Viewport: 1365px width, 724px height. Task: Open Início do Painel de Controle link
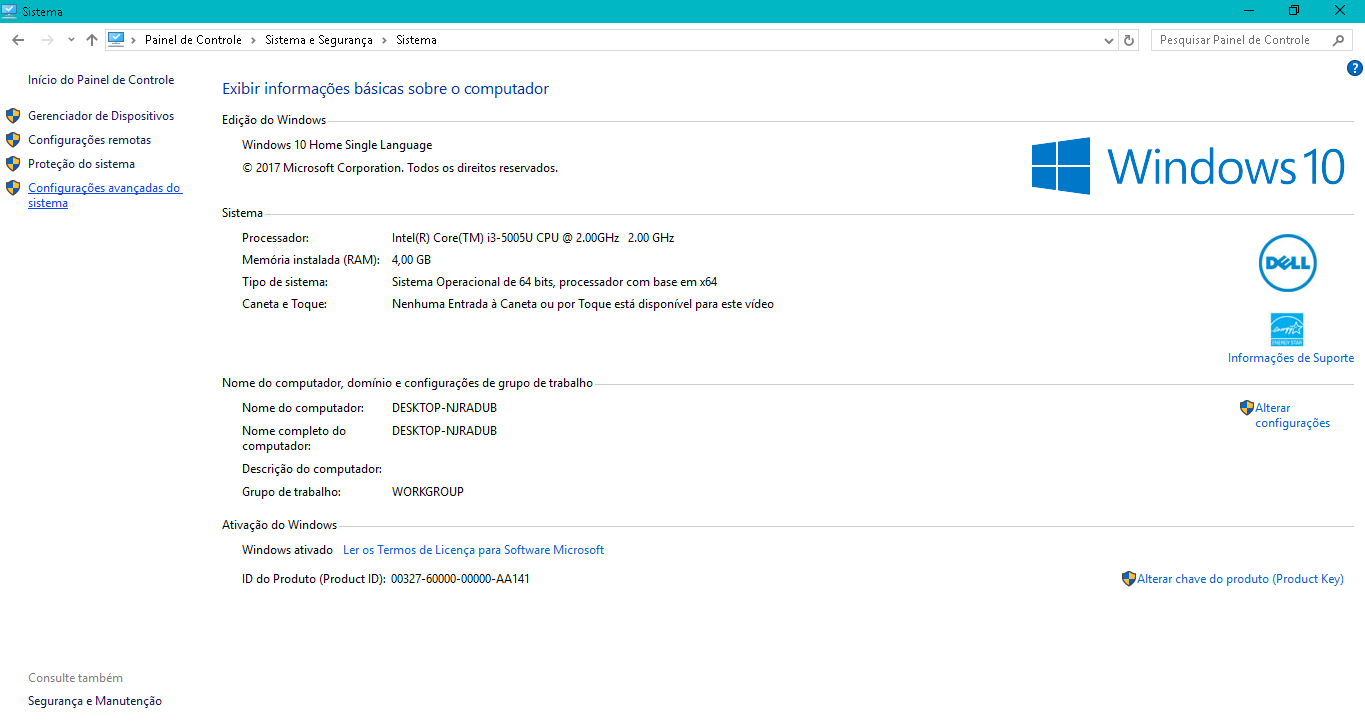click(x=101, y=80)
